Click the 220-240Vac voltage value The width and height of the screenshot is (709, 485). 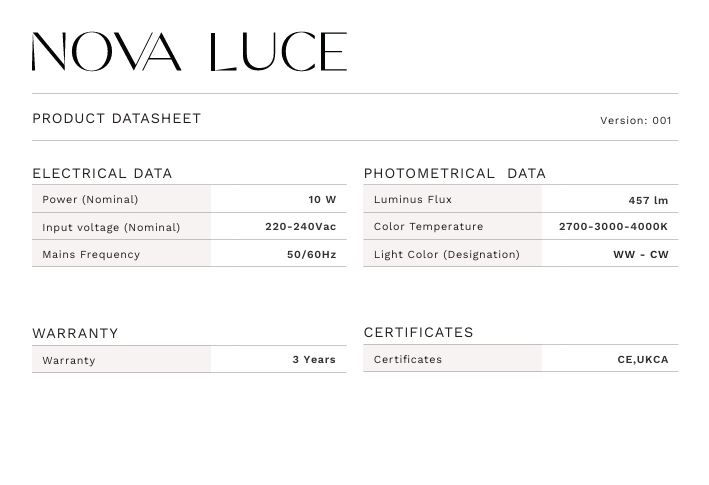(300, 227)
